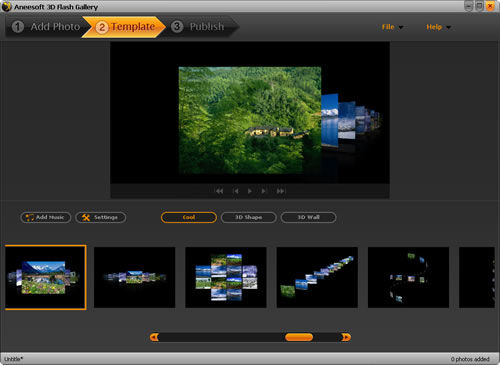Click the Add Music button
This screenshot has width=500, height=365.
(x=46, y=217)
